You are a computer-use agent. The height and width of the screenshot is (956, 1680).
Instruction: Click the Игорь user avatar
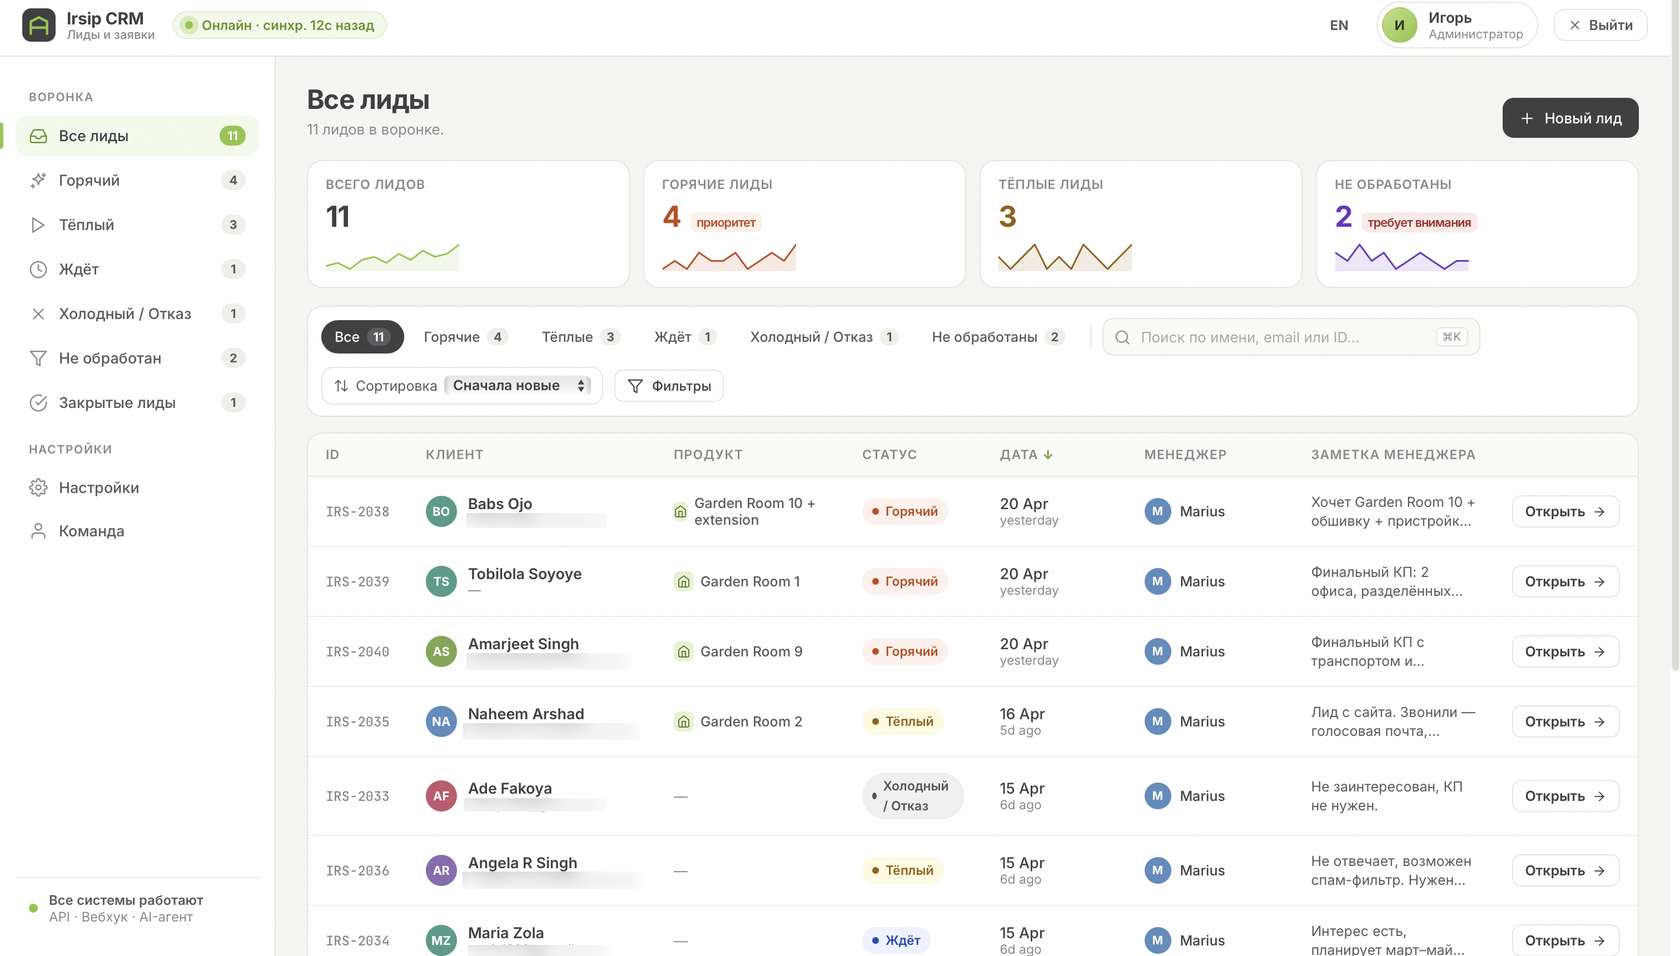[1399, 25]
